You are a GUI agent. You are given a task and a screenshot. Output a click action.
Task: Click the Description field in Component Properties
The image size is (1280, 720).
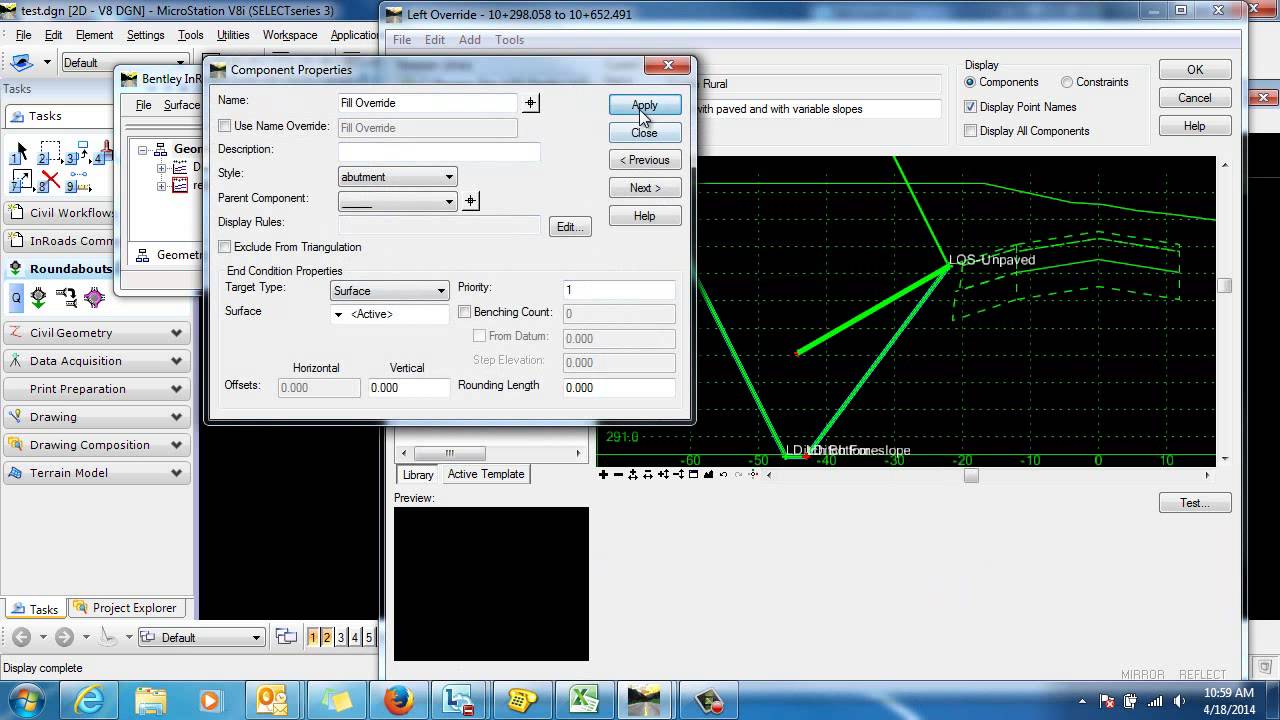439,151
